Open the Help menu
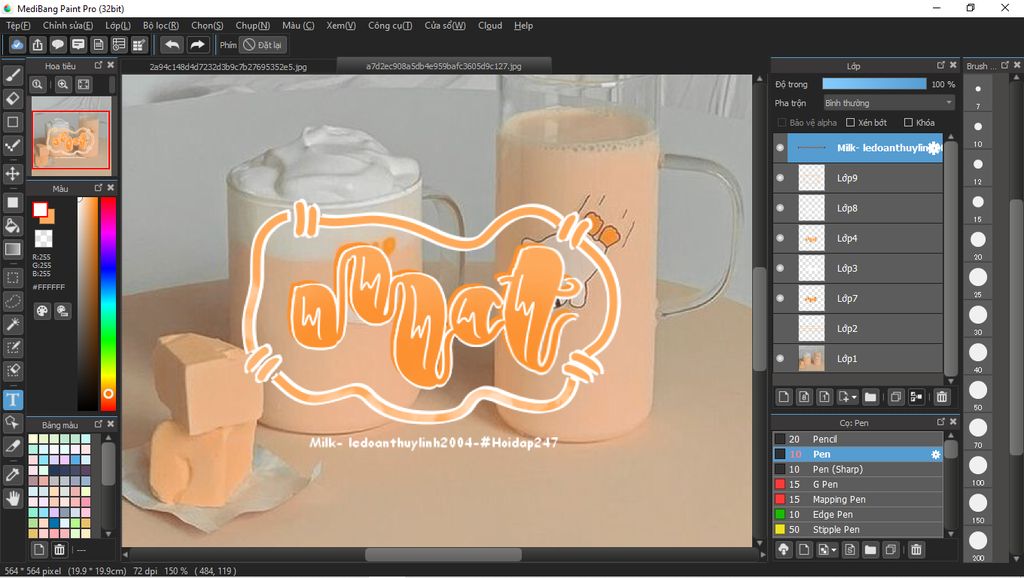 pos(523,25)
